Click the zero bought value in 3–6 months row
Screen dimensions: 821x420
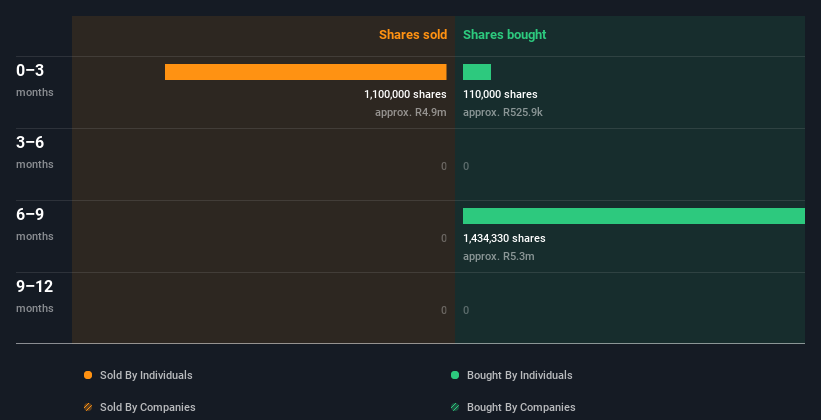[x=466, y=167]
